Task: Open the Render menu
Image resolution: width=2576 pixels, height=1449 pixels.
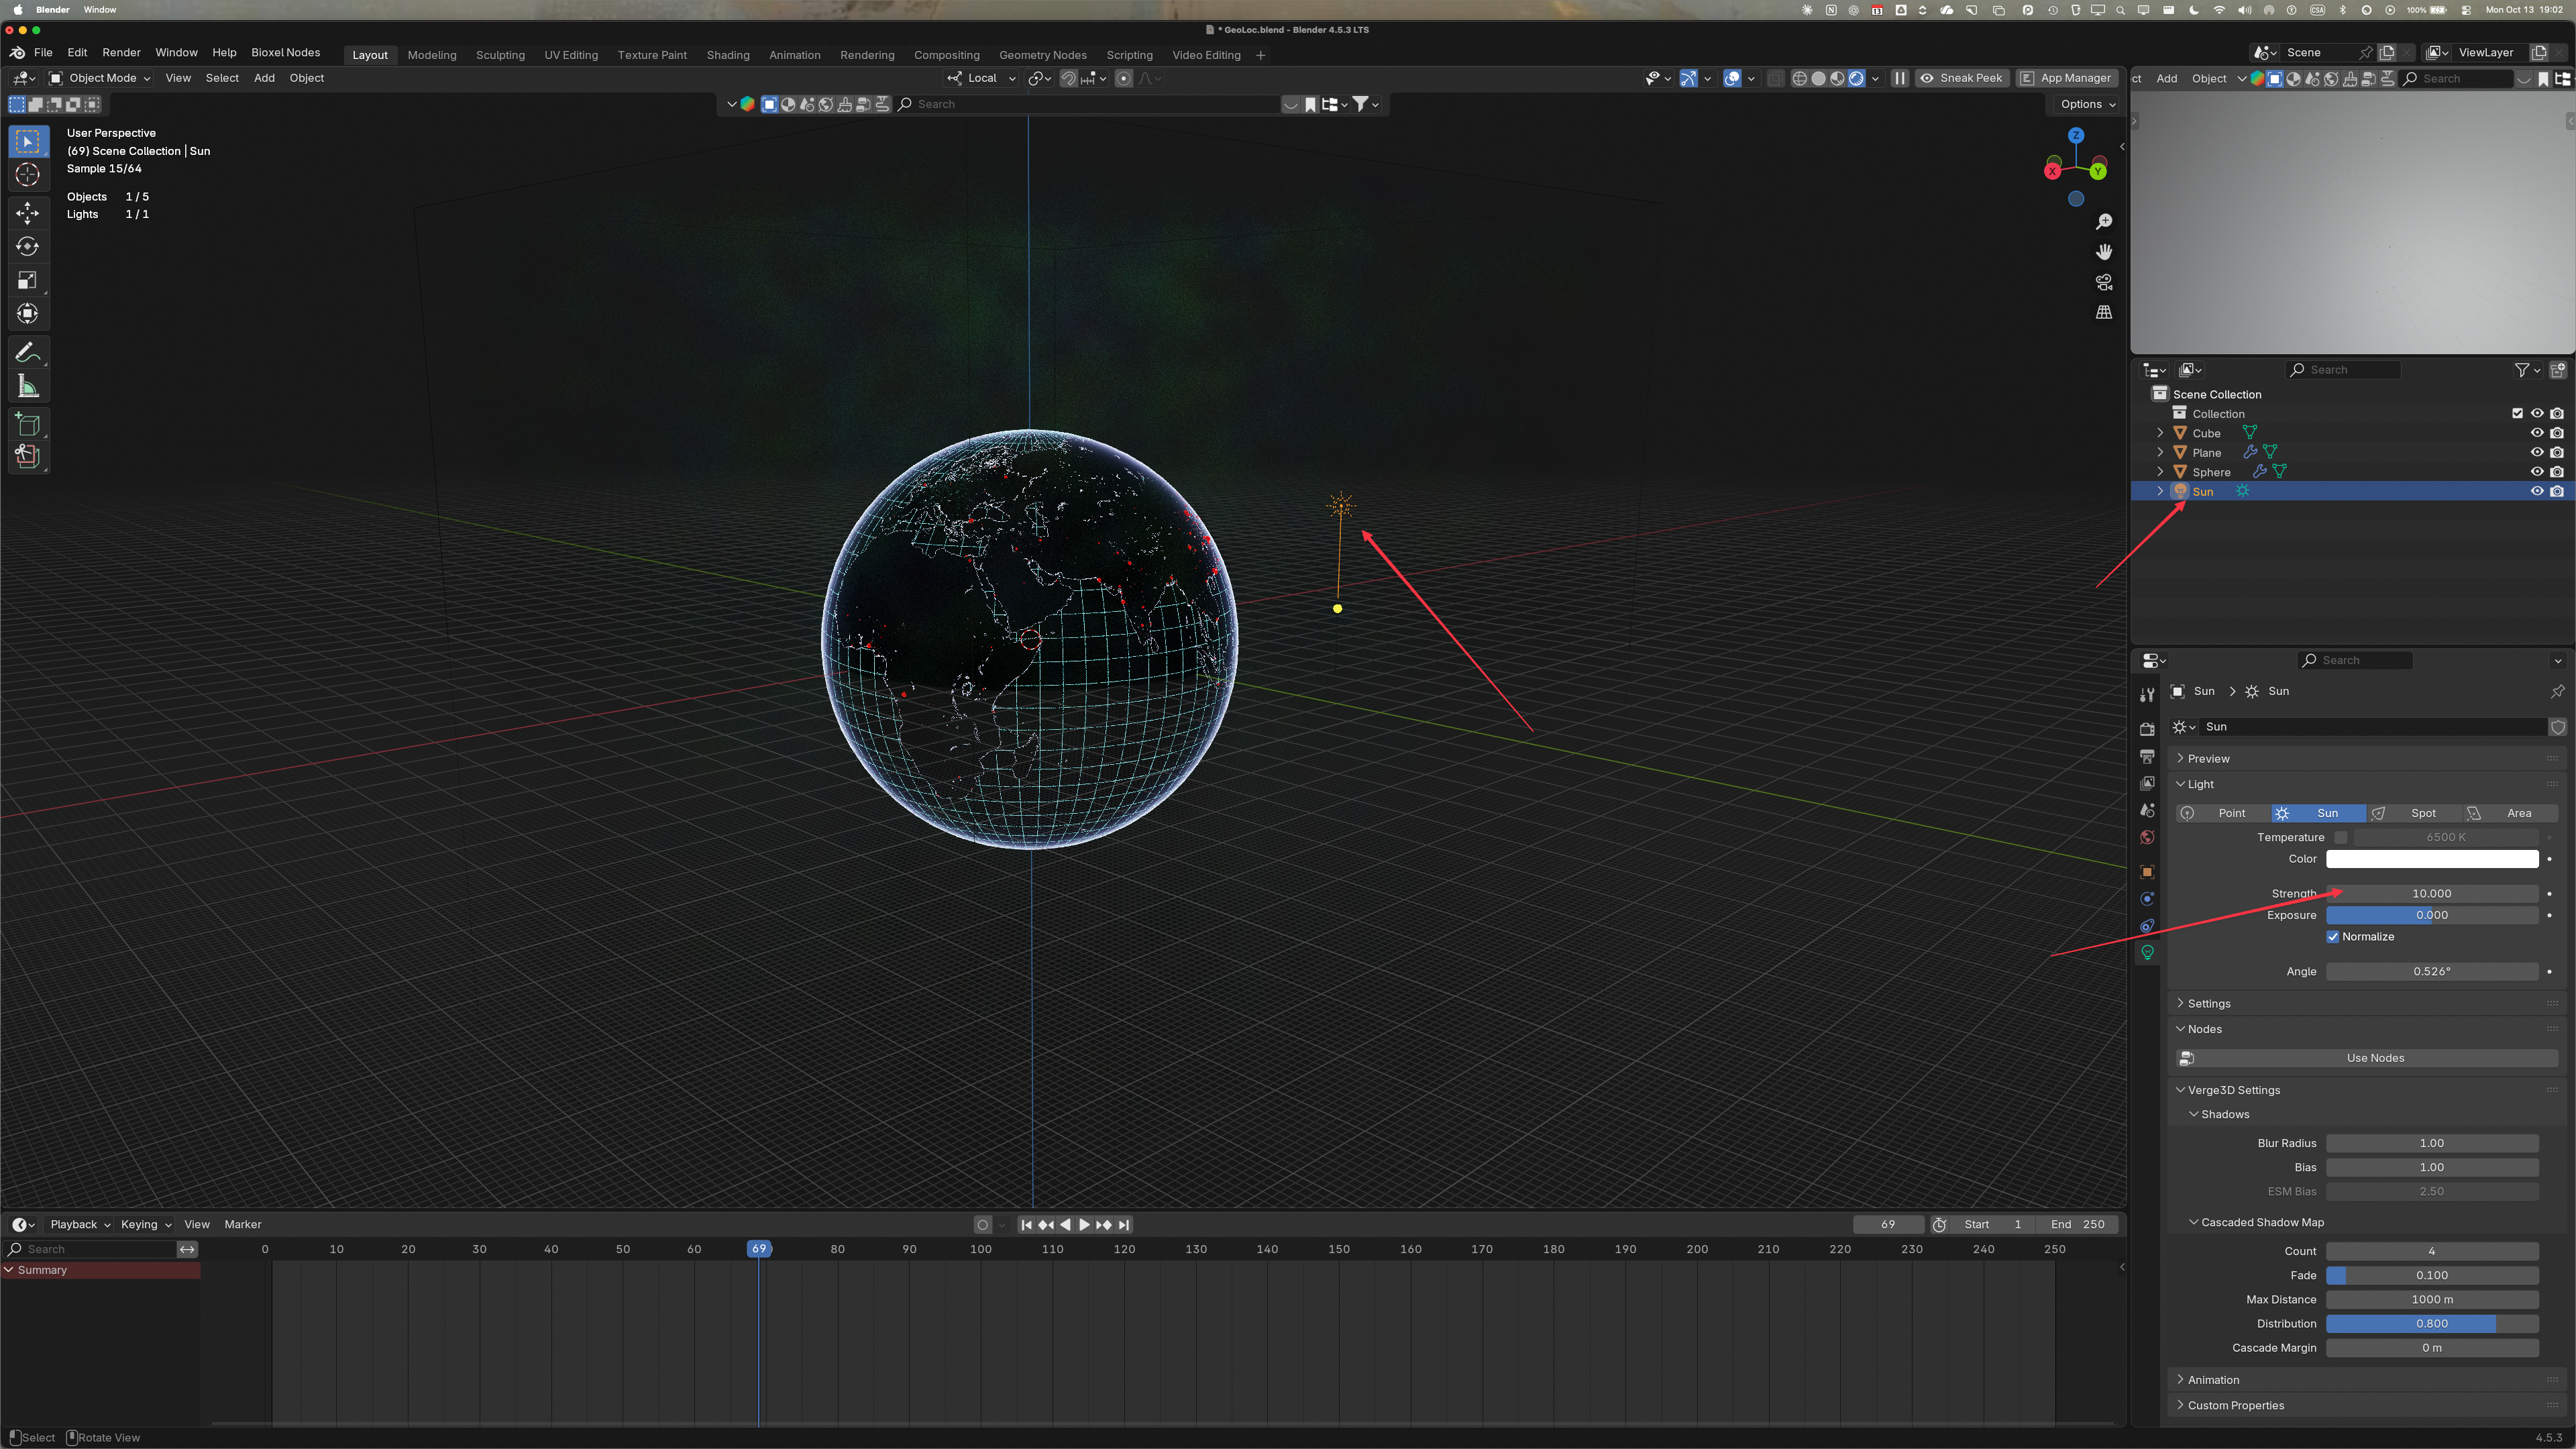Action: tap(121, 52)
